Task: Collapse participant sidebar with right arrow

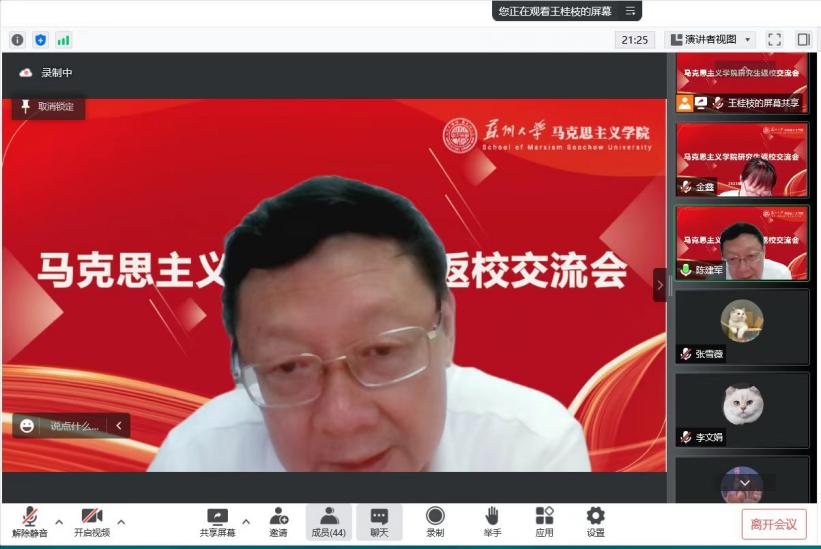Action: [x=660, y=285]
